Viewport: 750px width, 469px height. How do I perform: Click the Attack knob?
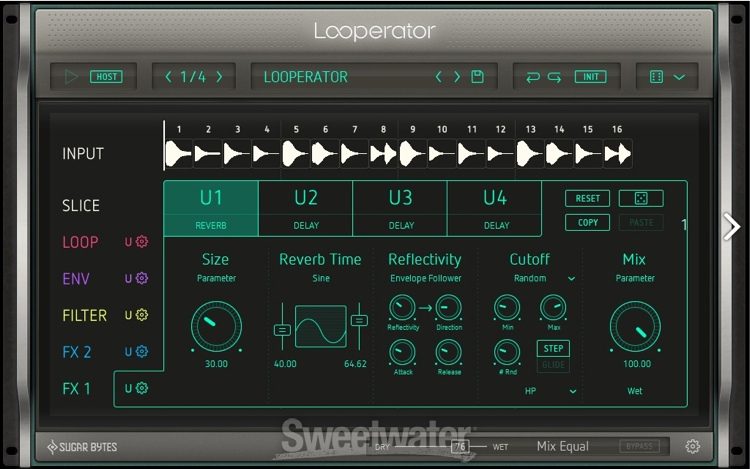point(402,353)
